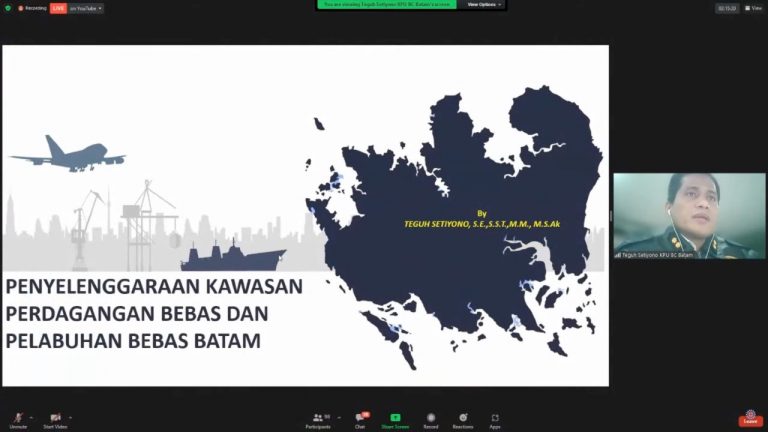
Task: Open the Reactions menu
Action: pyautogui.click(x=463, y=419)
